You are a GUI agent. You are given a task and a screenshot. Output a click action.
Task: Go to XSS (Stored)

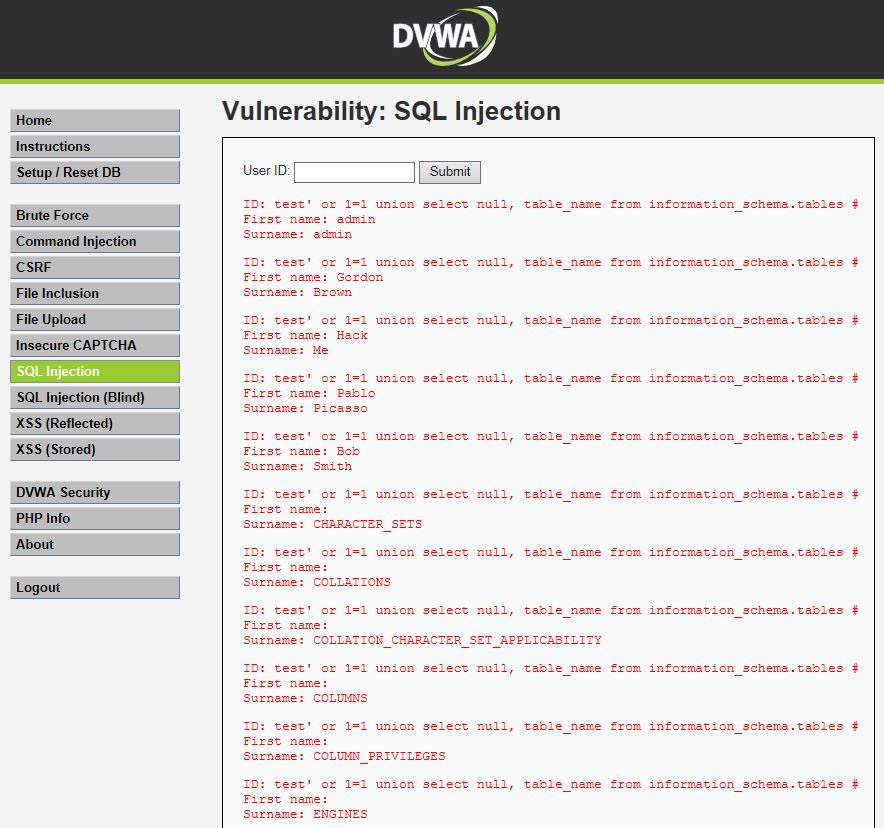point(95,449)
